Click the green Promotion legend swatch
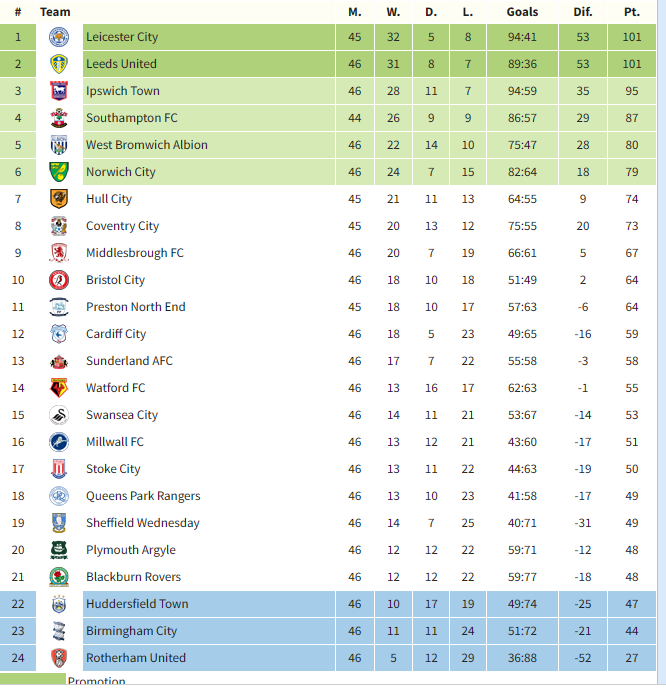The width and height of the screenshot is (666, 696). coord(33,679)
